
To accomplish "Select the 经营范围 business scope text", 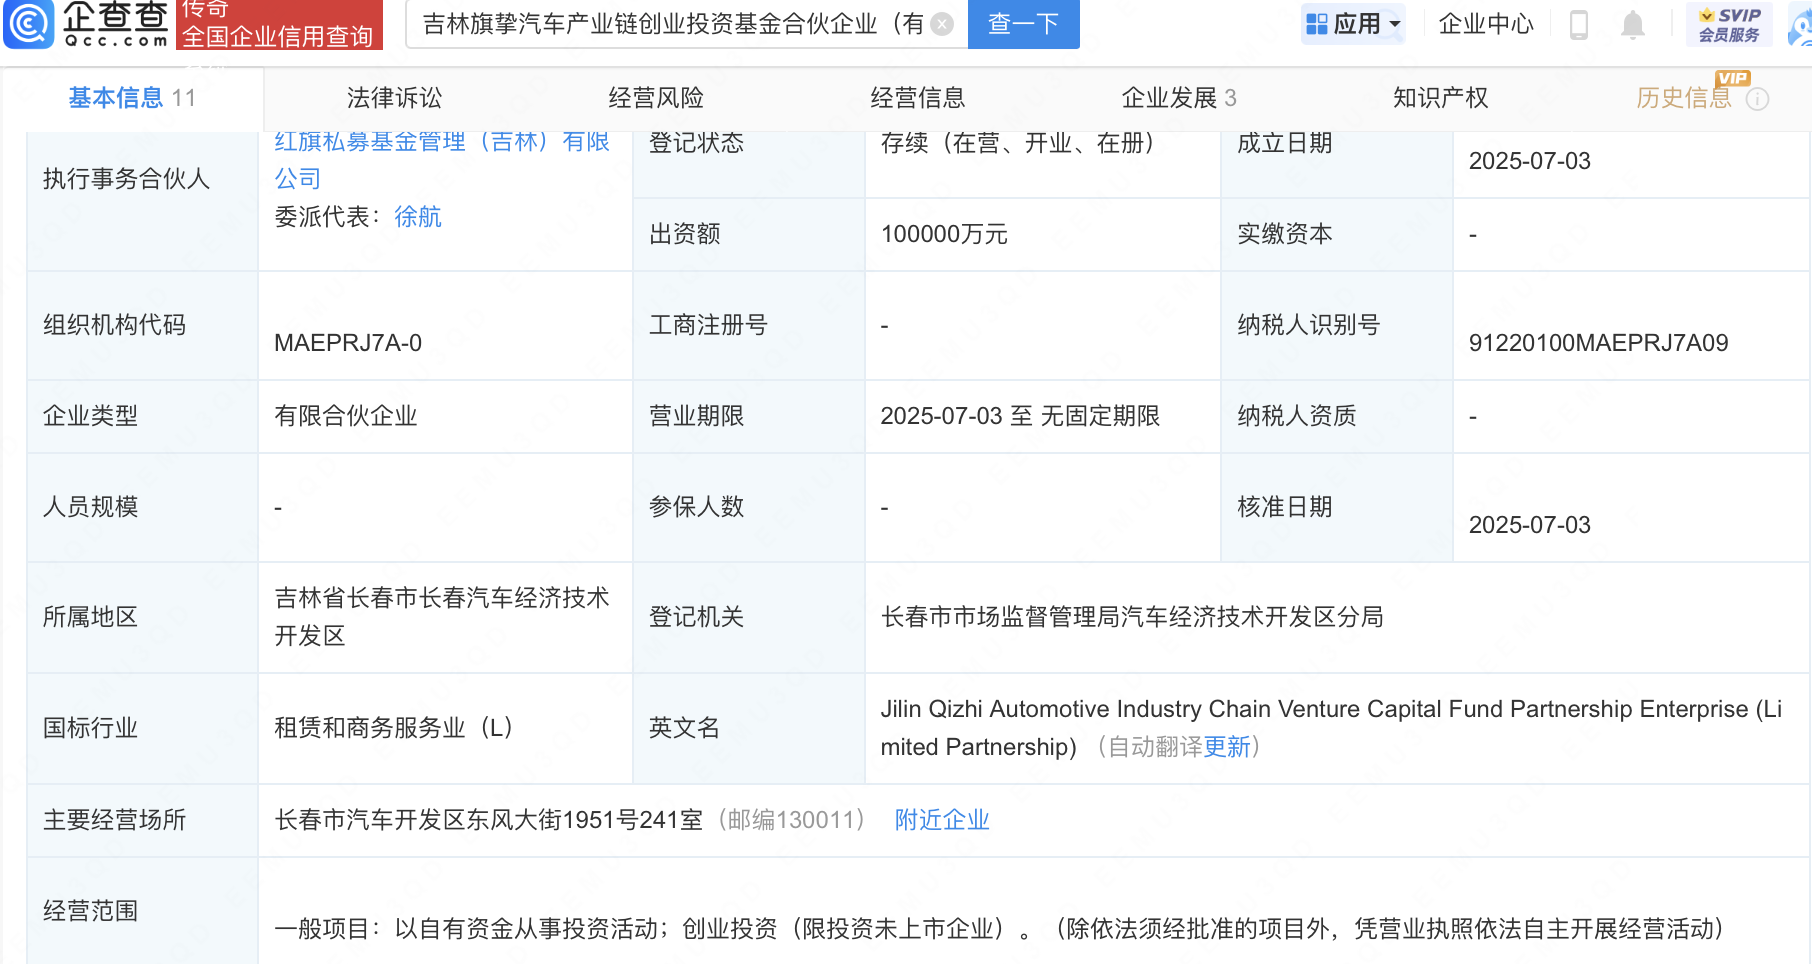I will tap(1000, 929).
